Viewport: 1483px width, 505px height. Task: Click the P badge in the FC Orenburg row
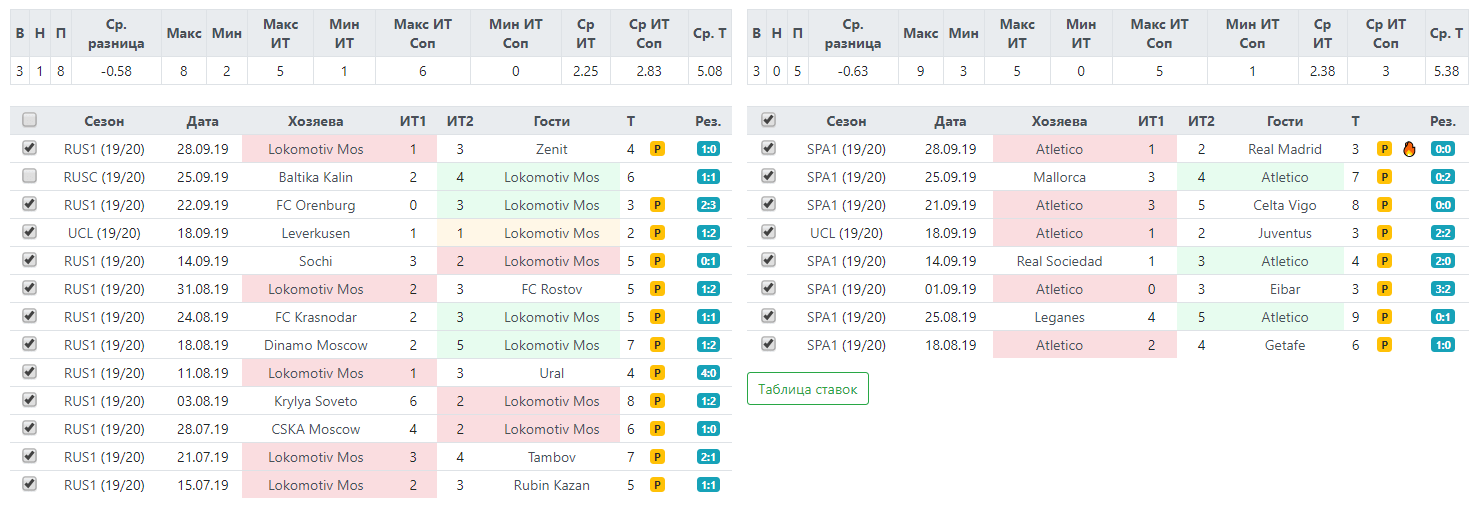pos(657,205)
